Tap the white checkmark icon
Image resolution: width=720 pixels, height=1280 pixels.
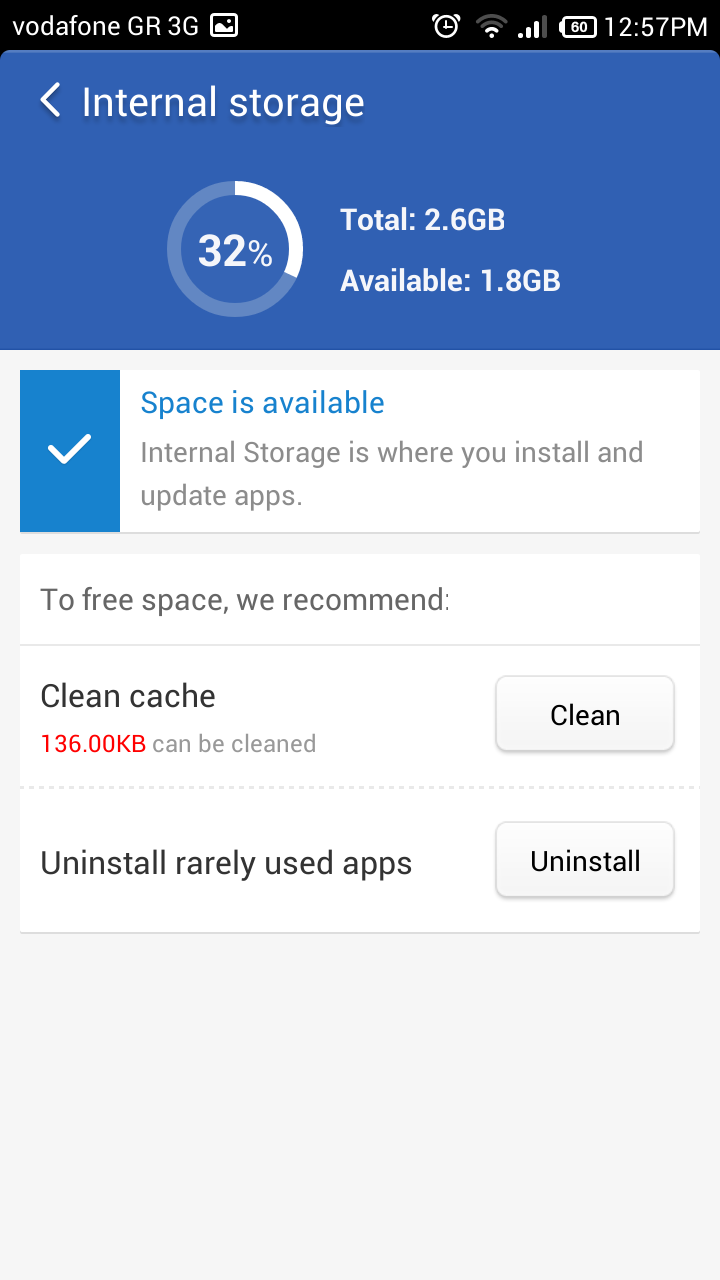pos(70,450)
